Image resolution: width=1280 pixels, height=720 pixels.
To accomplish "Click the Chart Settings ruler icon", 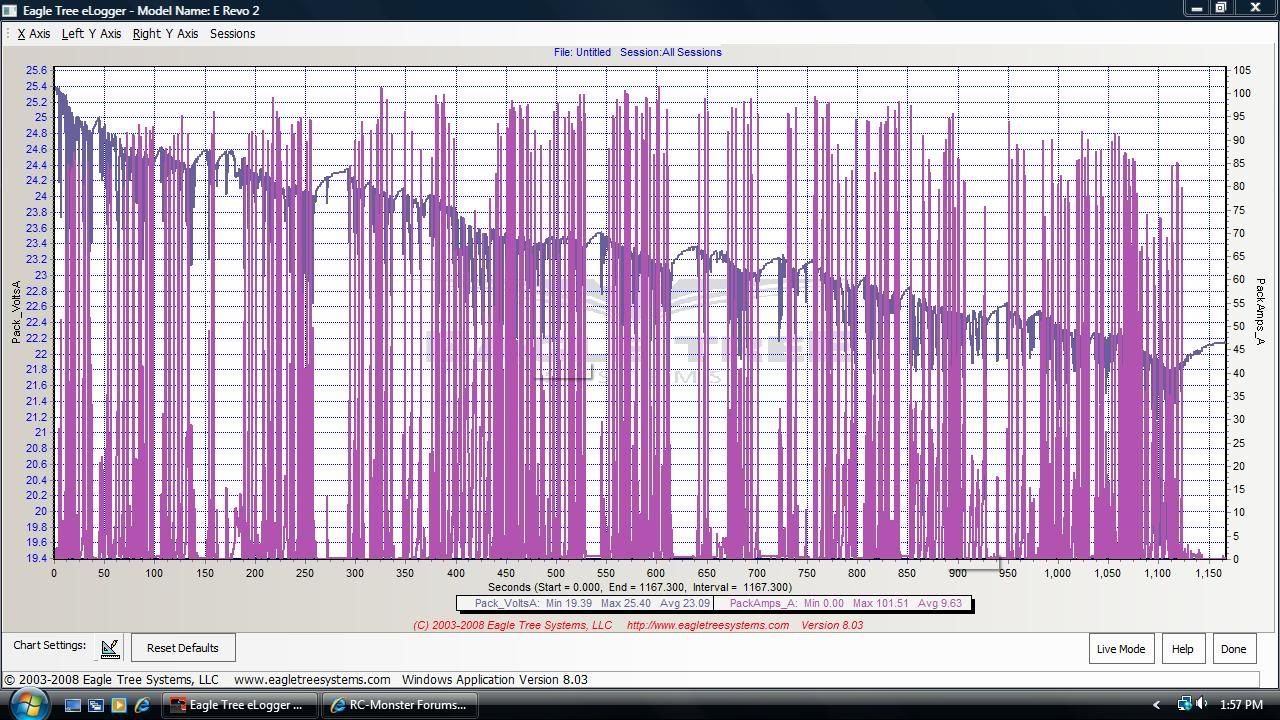I will click(110, 648).
